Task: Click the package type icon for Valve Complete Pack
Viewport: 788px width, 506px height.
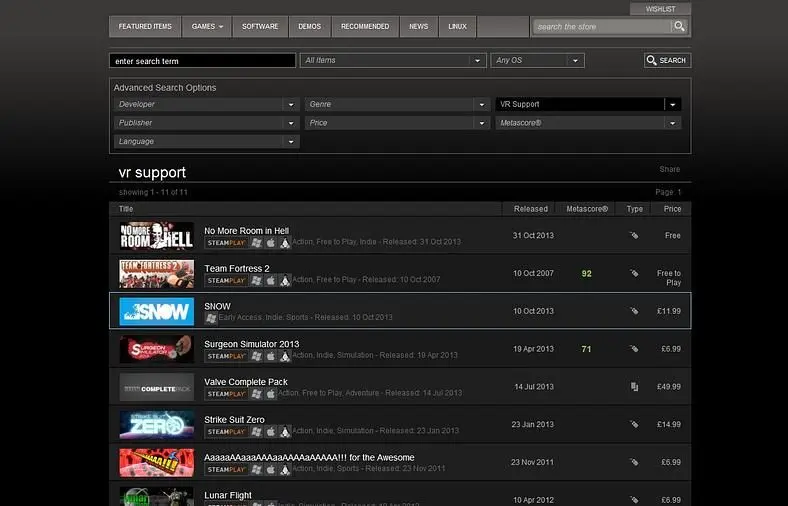Action: [x=634, y=386]
